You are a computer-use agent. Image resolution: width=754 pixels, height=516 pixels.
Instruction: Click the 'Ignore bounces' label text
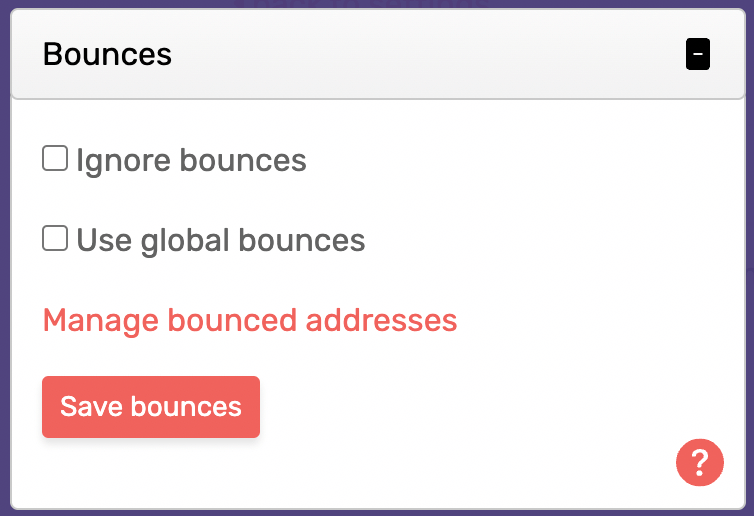coord(191,161)
